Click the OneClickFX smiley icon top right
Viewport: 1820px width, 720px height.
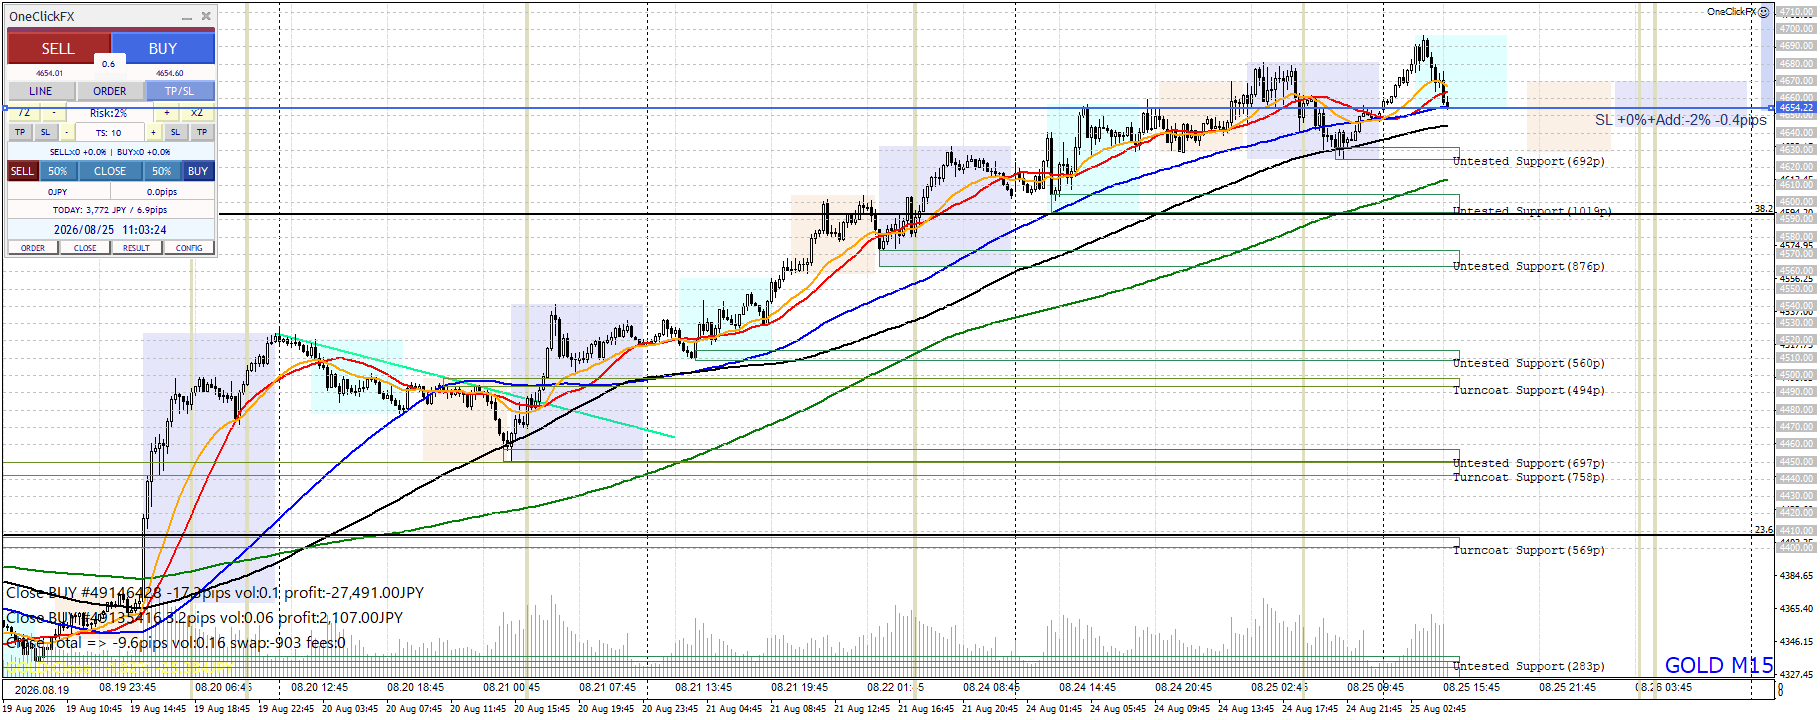tap(1764, 12)
